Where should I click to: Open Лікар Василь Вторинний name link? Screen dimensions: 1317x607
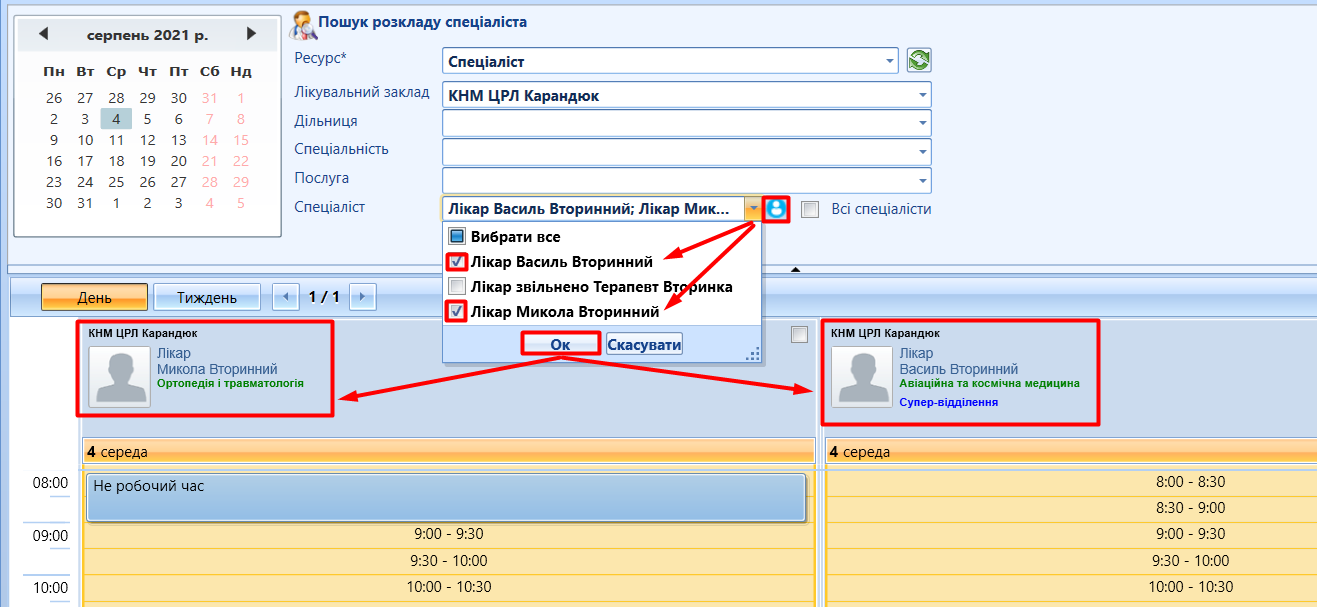point(959,361)
